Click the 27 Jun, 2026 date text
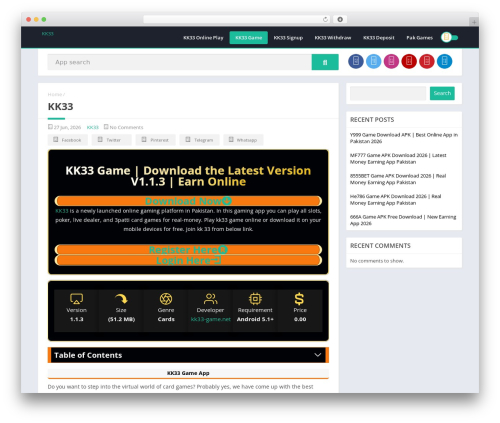500x423 pixels. tap(67, 127)
